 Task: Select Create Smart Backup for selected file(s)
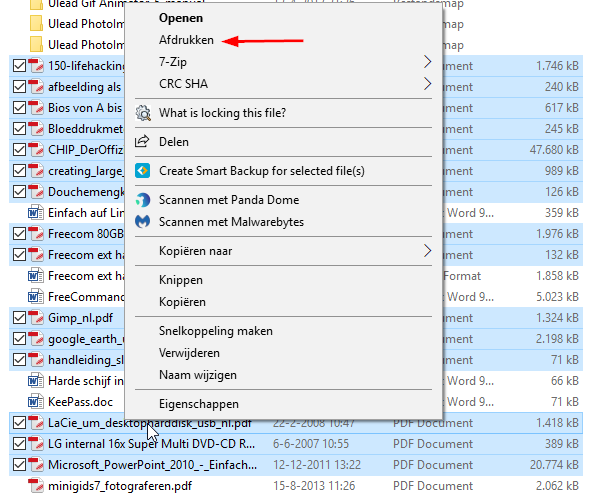tap(262, 171)
